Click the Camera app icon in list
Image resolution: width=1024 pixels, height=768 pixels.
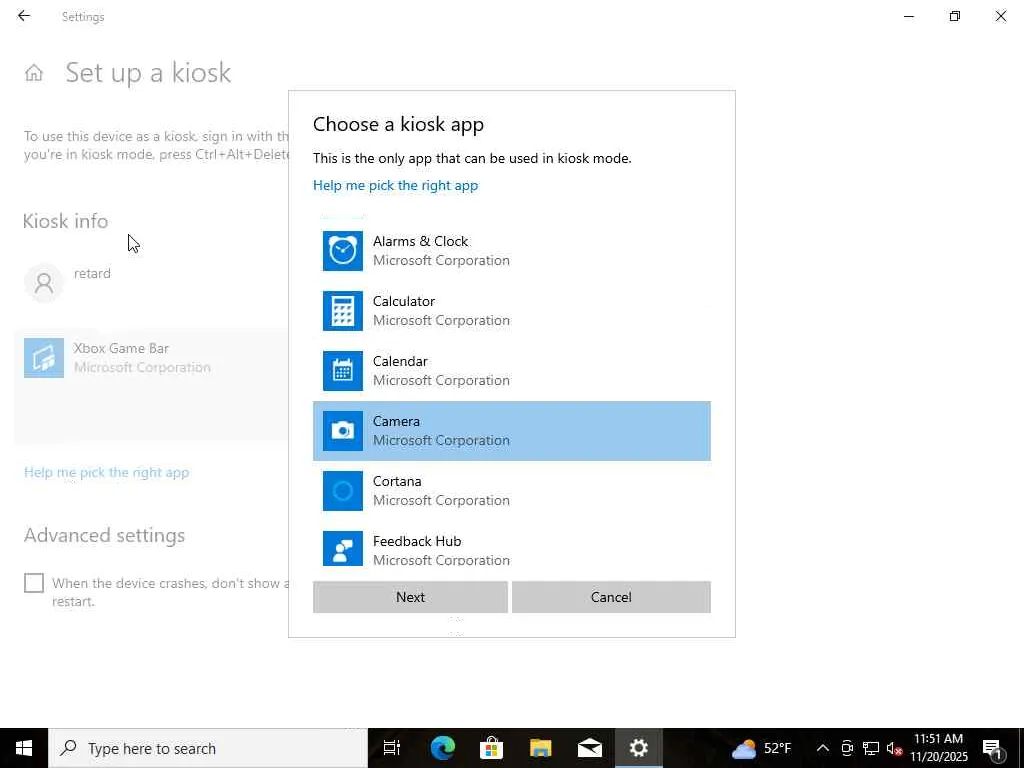(x=343, y=431)
